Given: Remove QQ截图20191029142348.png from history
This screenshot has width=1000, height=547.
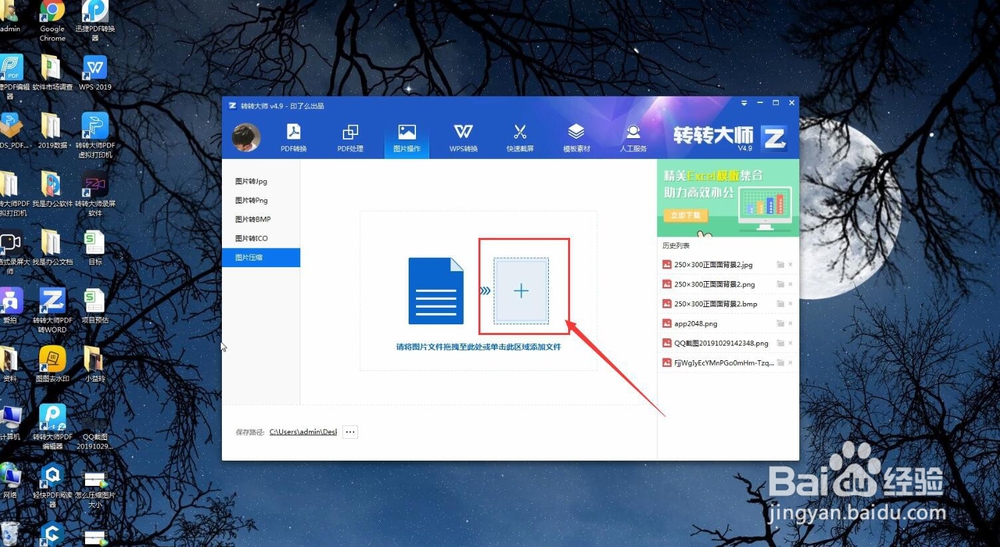Looking at the screenshot, I should 791,343.
